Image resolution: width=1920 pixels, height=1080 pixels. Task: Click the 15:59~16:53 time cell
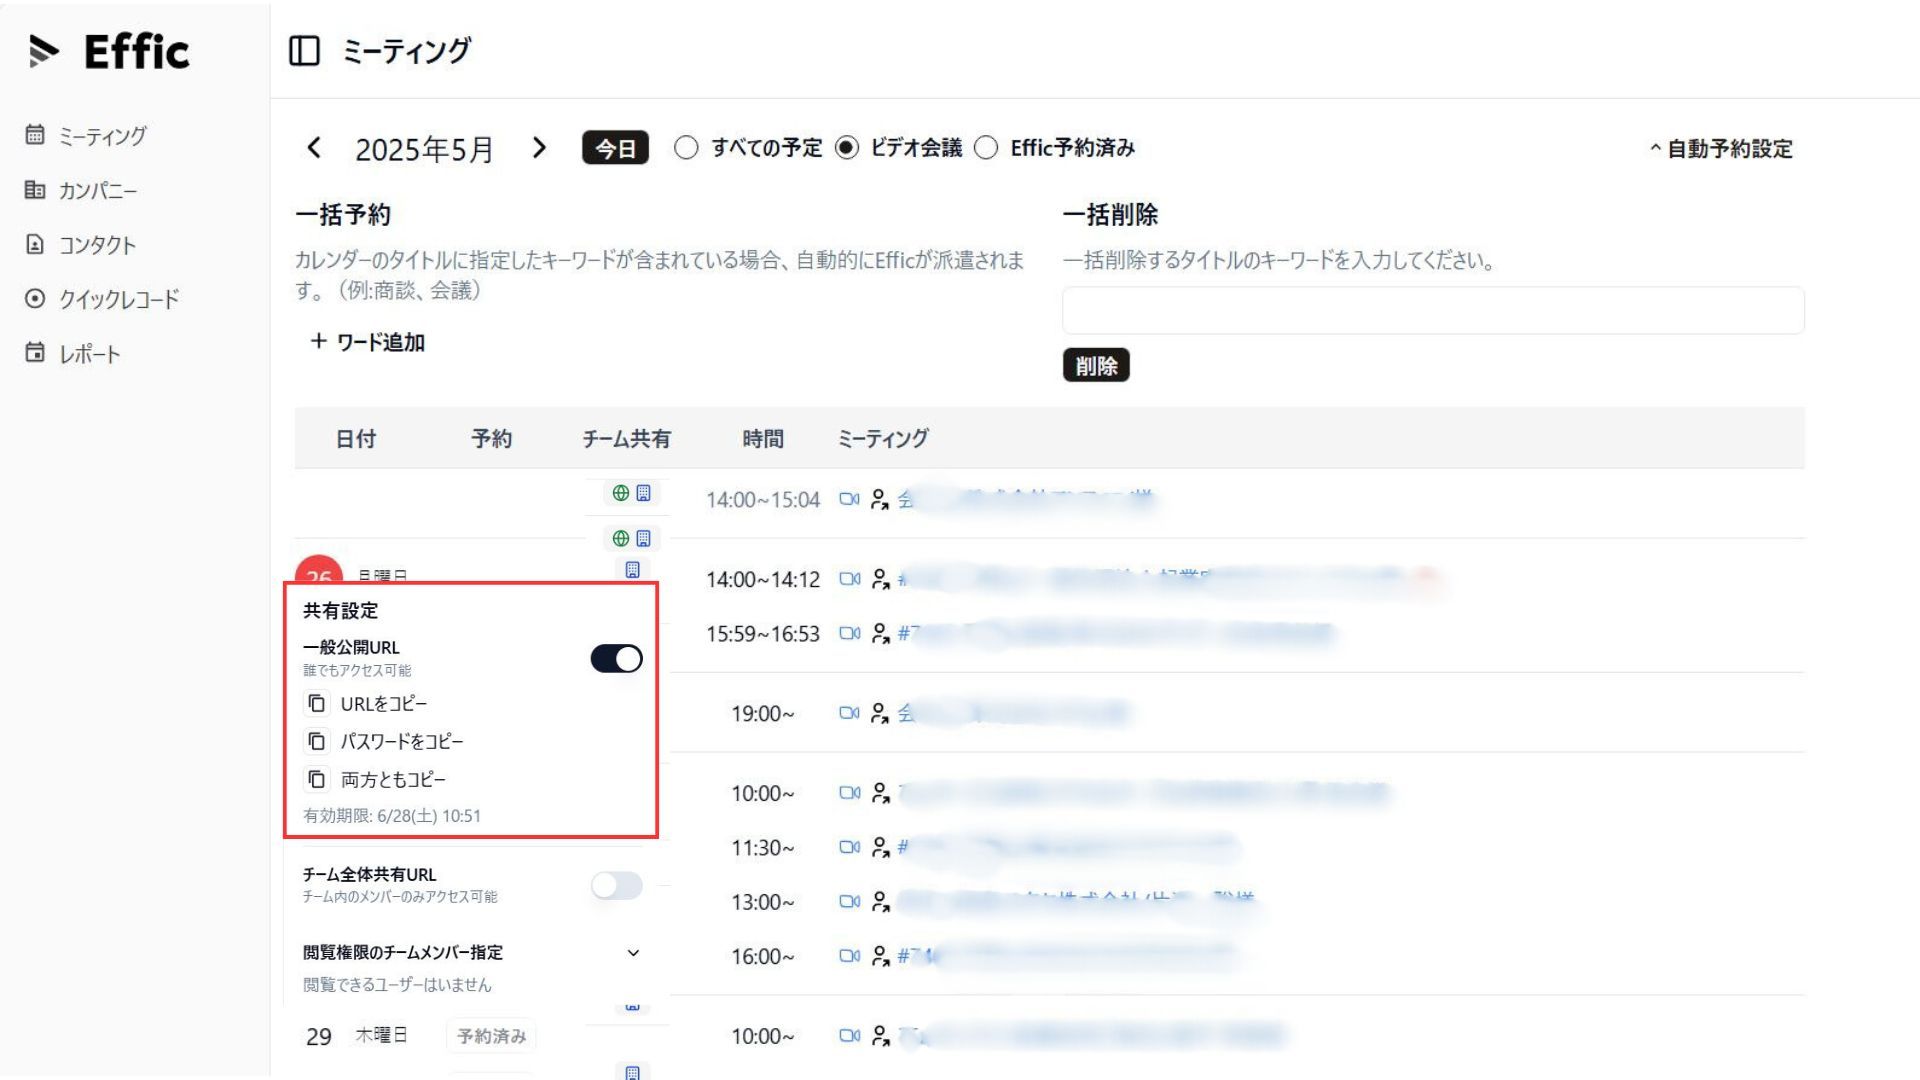[x=762, y=634]
